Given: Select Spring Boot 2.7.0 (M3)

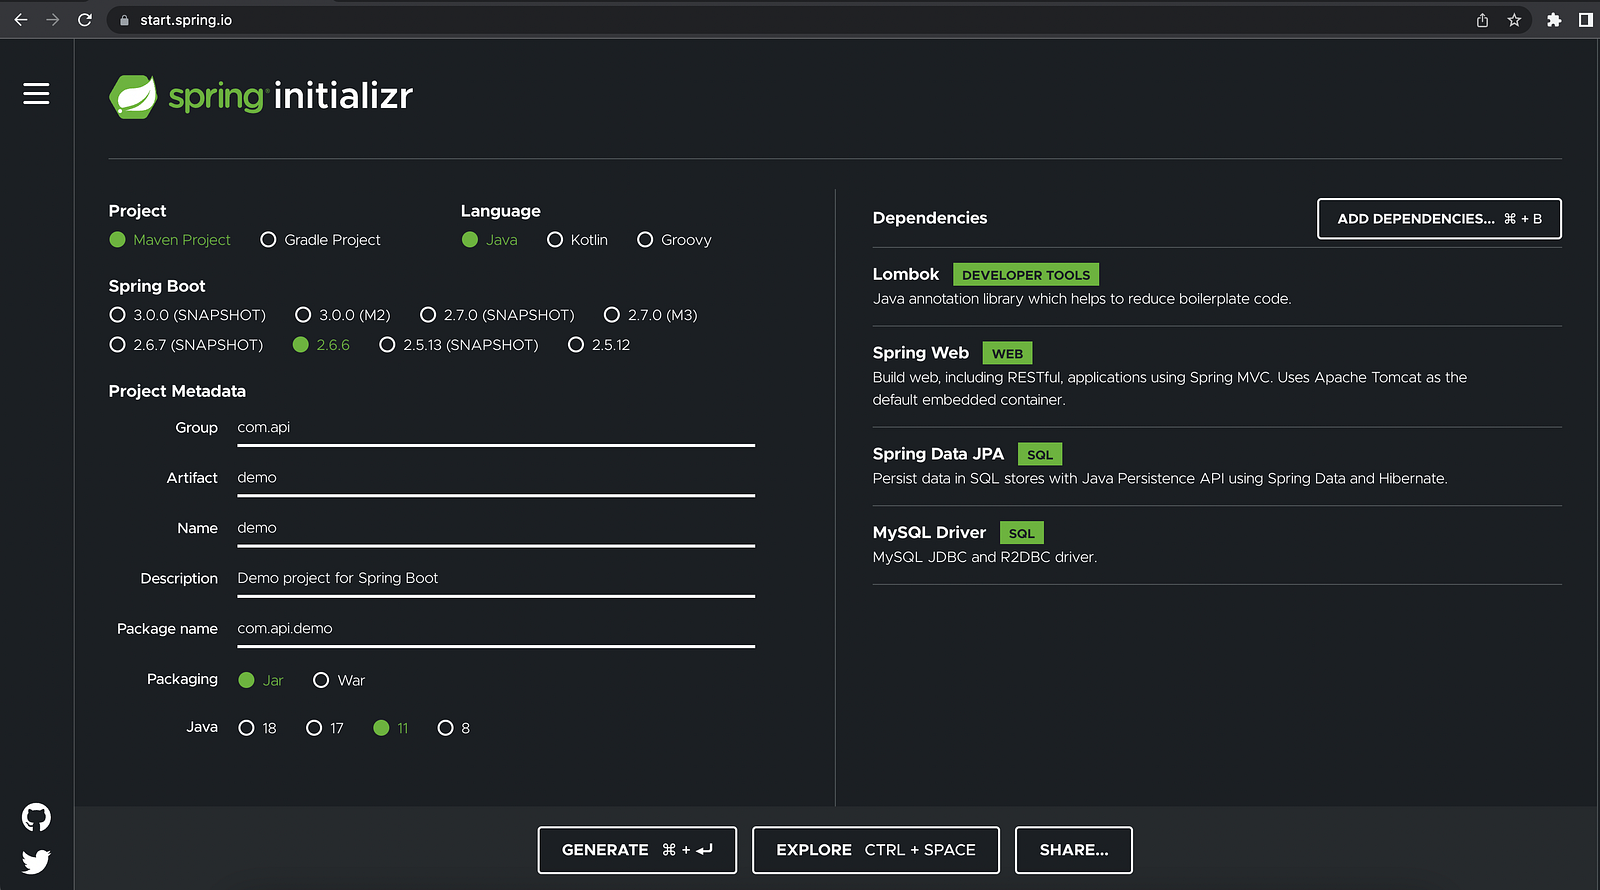Looking at the screenshot, I should (x=651, y=315).
